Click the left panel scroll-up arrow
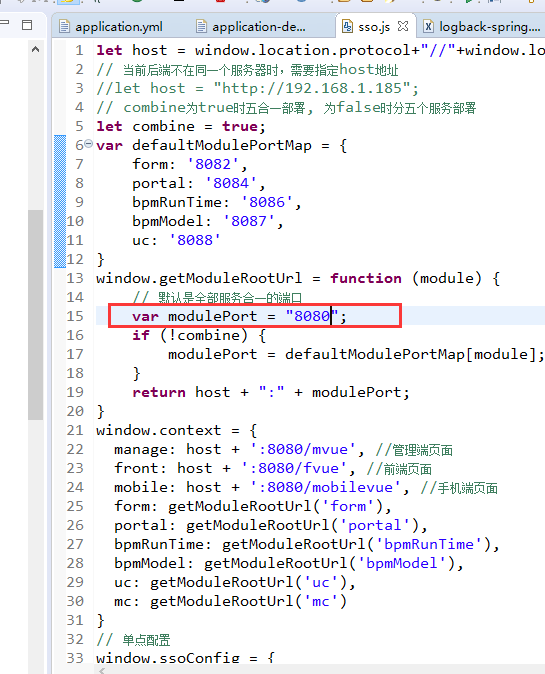The width and height of the screenshot is (545, 674). [x=36, y=49]
